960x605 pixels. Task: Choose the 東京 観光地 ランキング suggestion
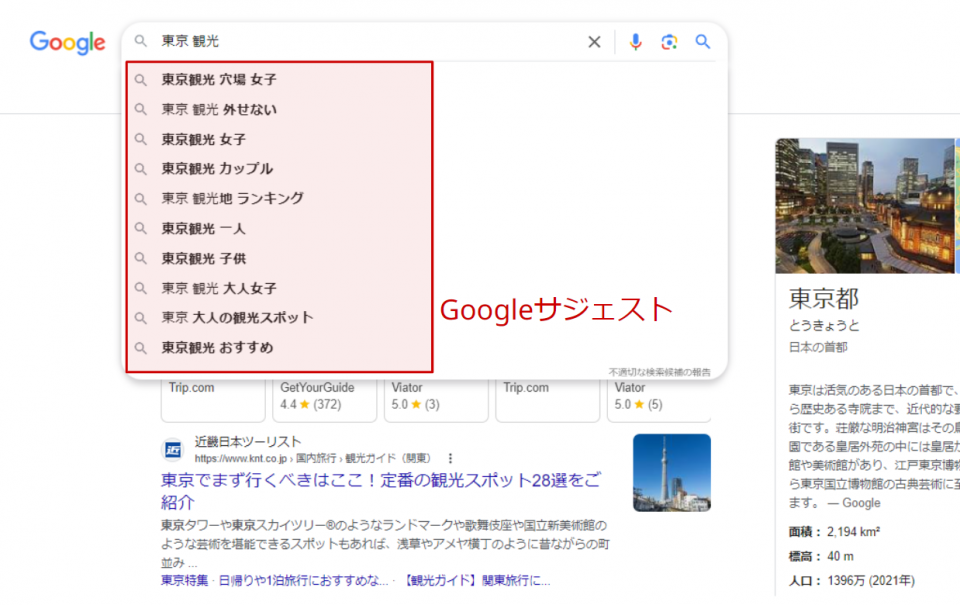pos(232,198)
